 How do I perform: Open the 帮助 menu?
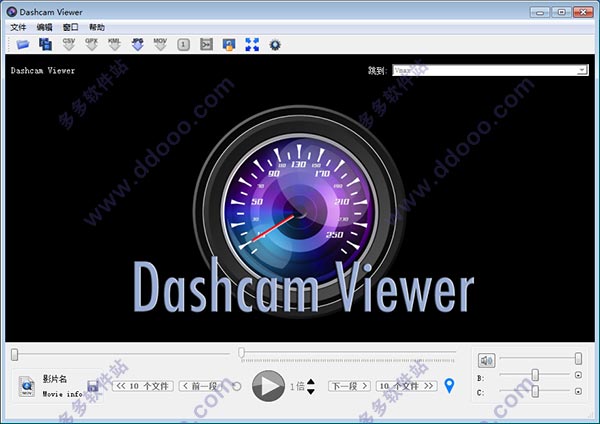click(96, 27)
